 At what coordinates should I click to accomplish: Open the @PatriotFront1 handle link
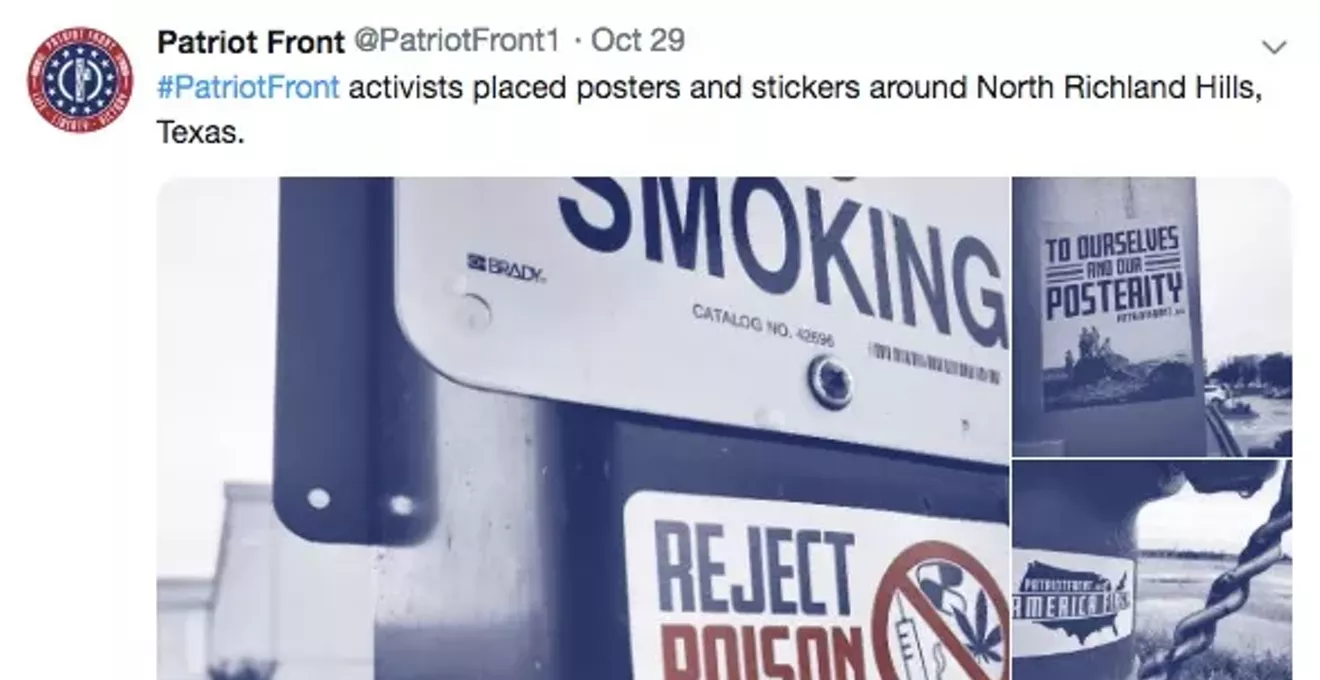coord(455,41)
